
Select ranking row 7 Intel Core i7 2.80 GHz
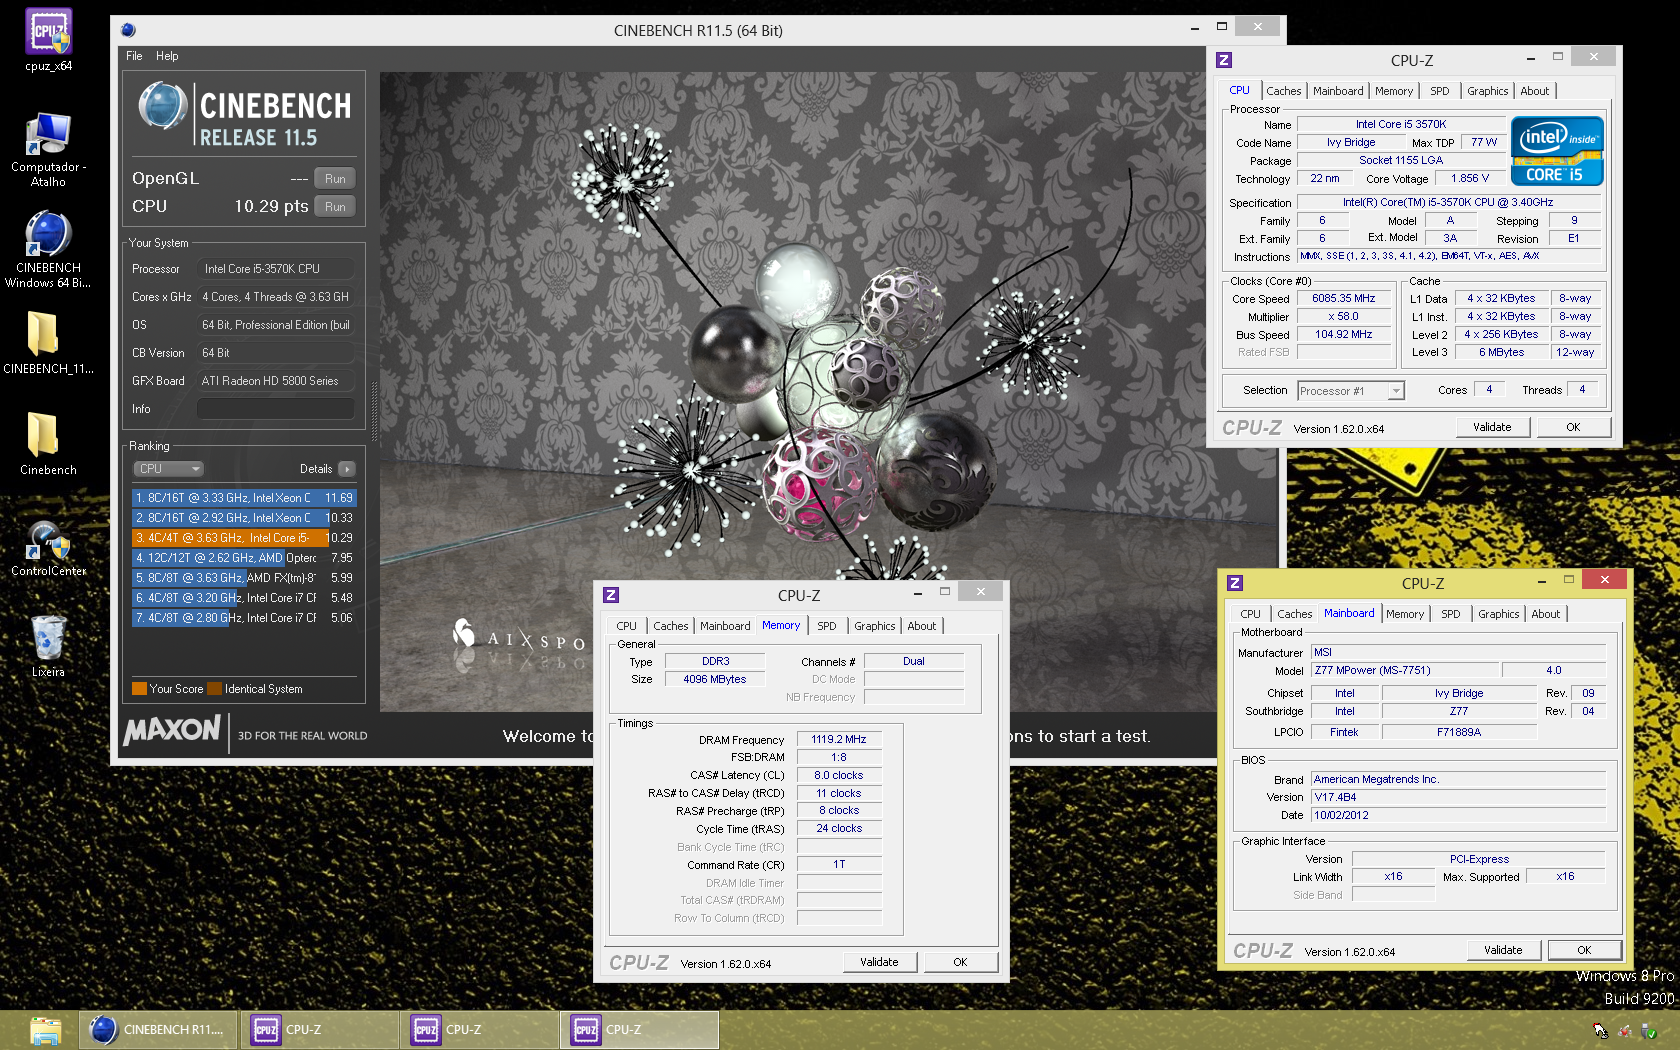tap(244, 618)
